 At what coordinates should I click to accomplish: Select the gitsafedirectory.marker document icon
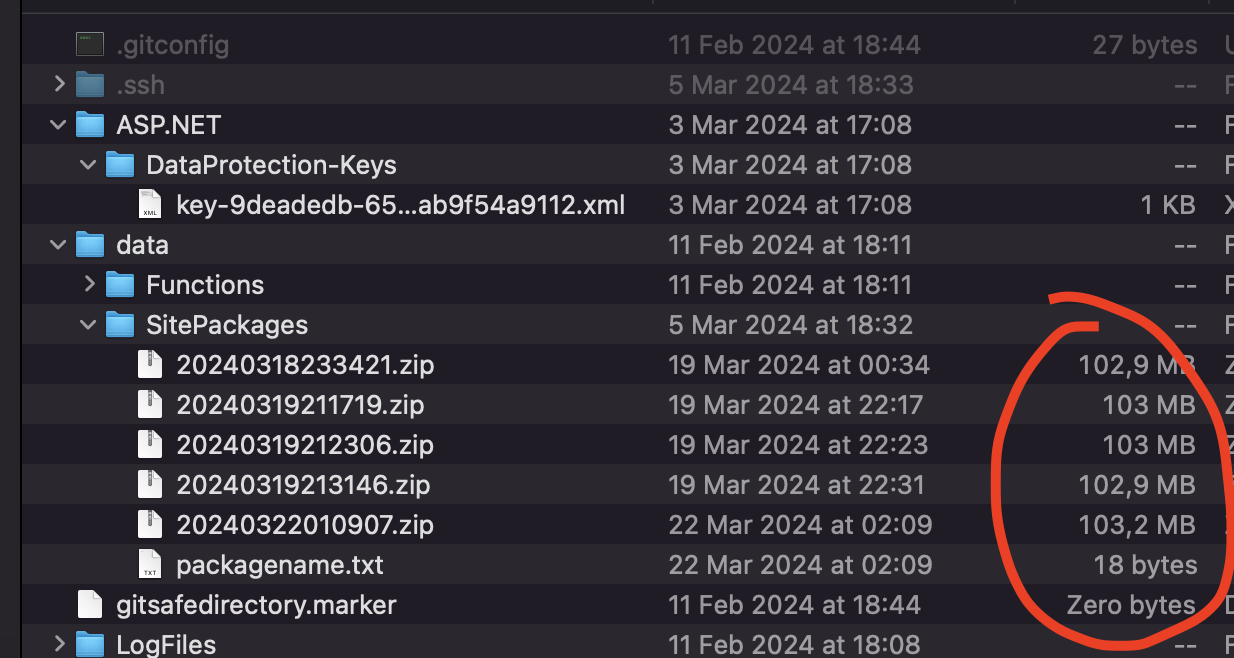(x=90, y=605)
